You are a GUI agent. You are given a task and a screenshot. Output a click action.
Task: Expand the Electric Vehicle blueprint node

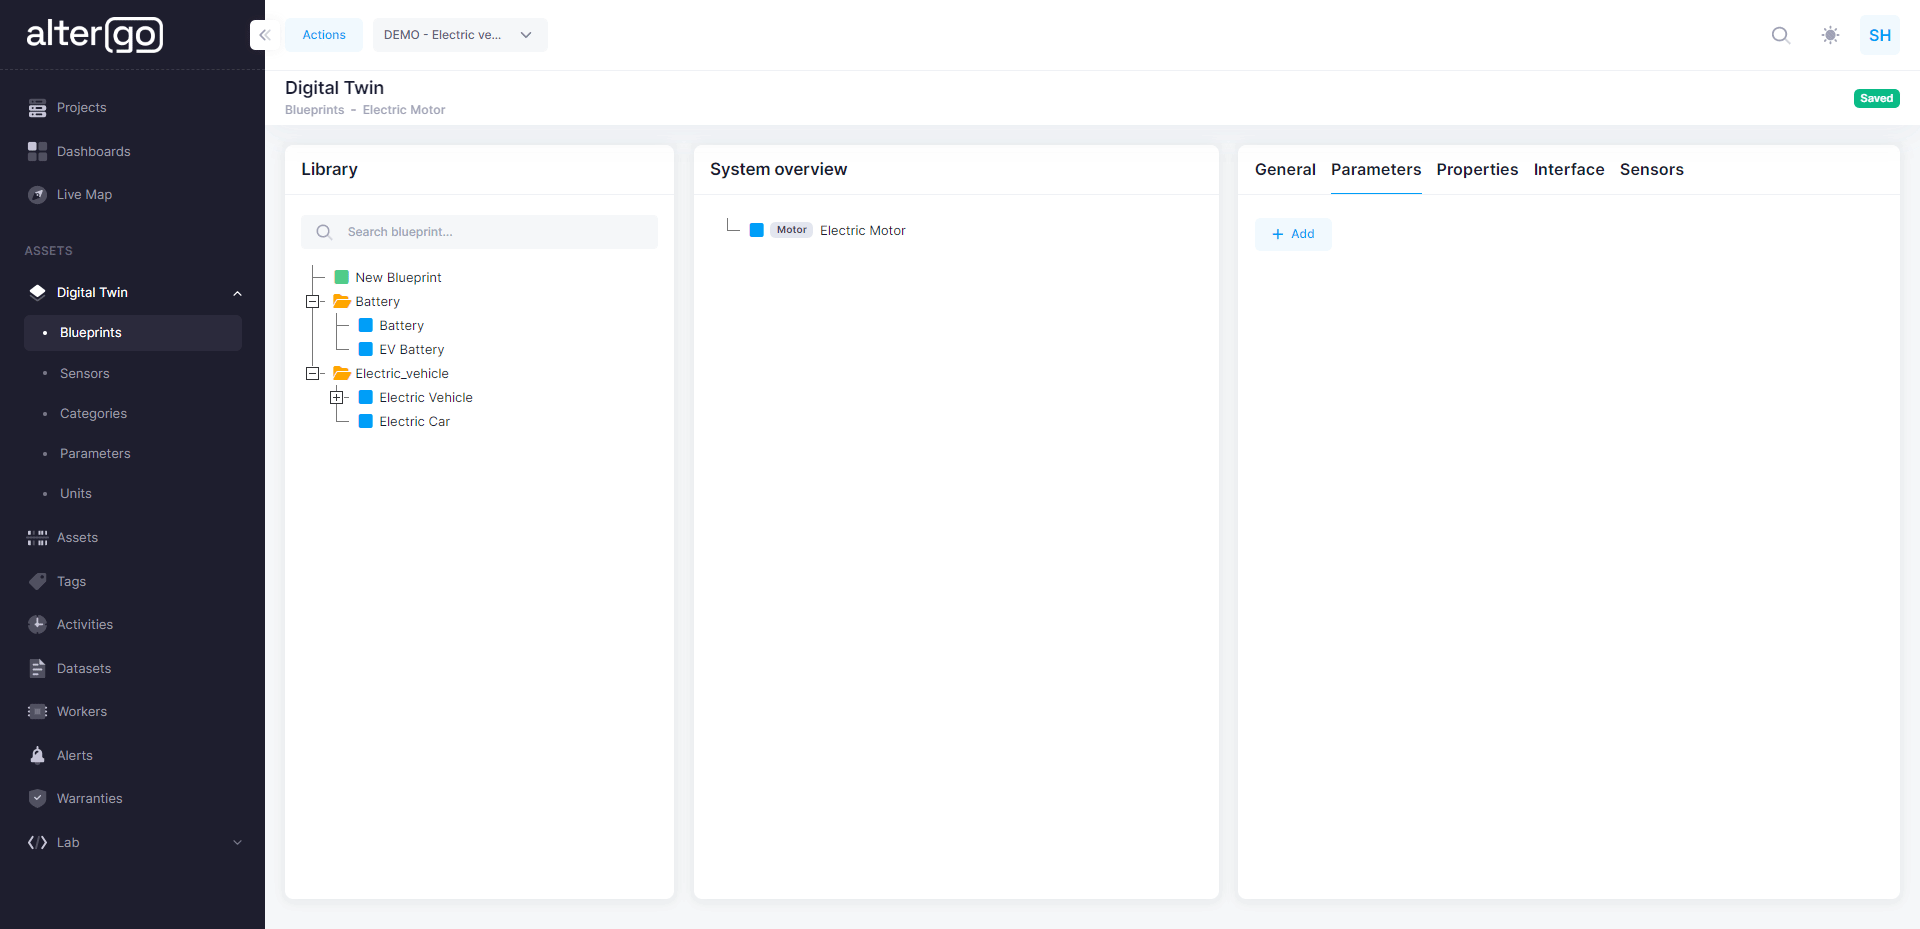[337, 398]
